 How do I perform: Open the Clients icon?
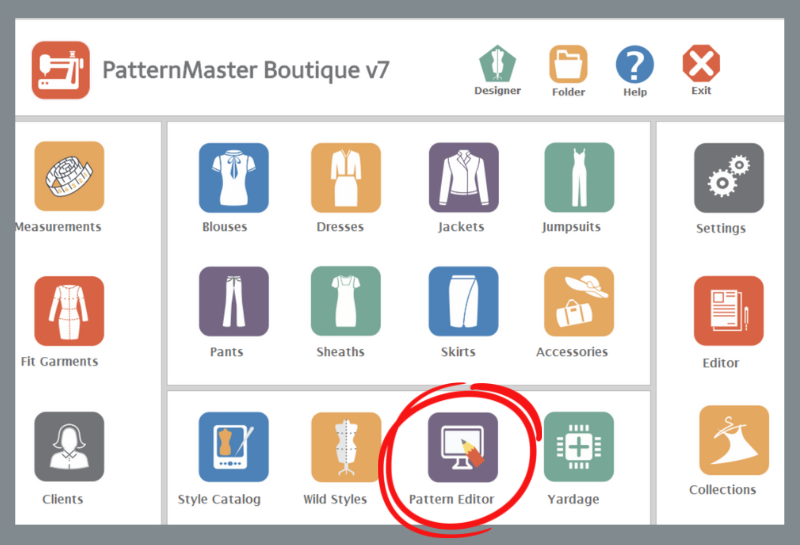[69, 447]
